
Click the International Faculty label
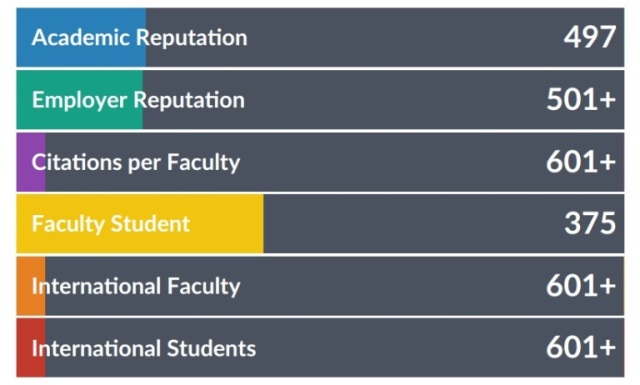(136, 286)
